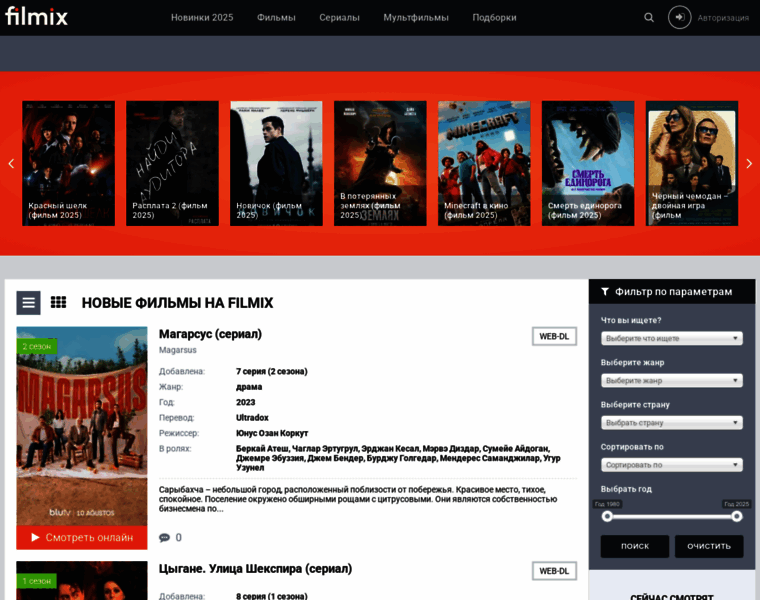This screenshot has width=760, height=600.
Task: Go to next slide in carousel
Action: [x=749, y=163]
